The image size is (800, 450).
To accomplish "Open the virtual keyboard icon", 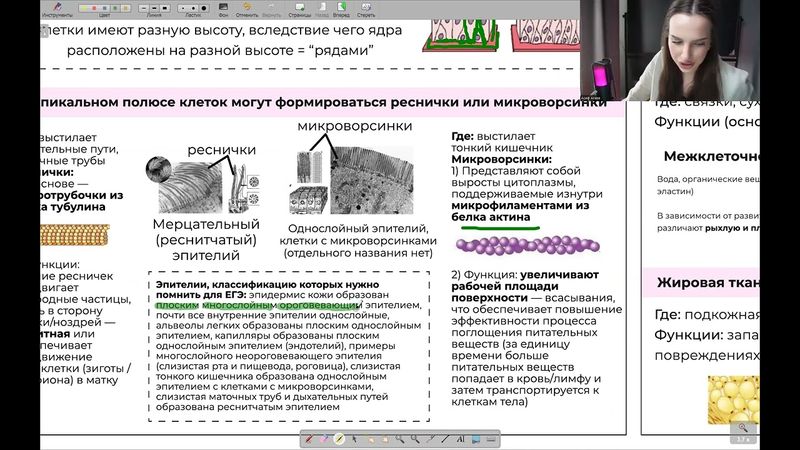I will click(491, 440).
